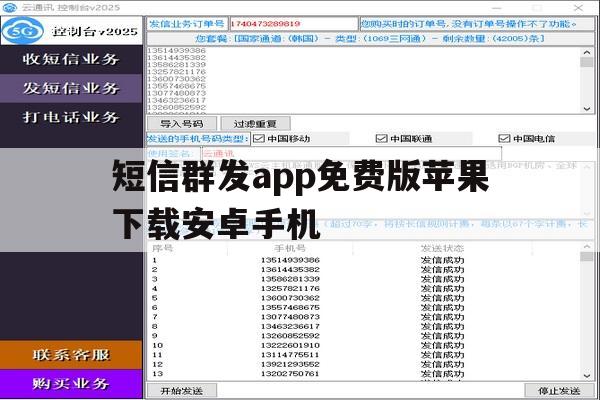Minimize the 云通讯 控制台 window
Screen dimensions: 600x400
tap(496, 7)
